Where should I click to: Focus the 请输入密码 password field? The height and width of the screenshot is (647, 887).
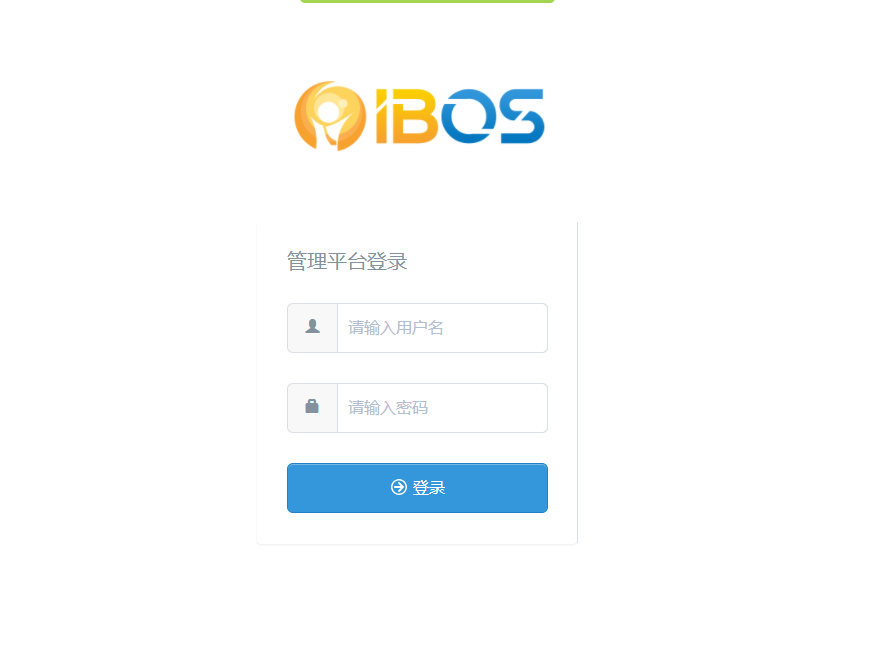[x=442, y=408]
